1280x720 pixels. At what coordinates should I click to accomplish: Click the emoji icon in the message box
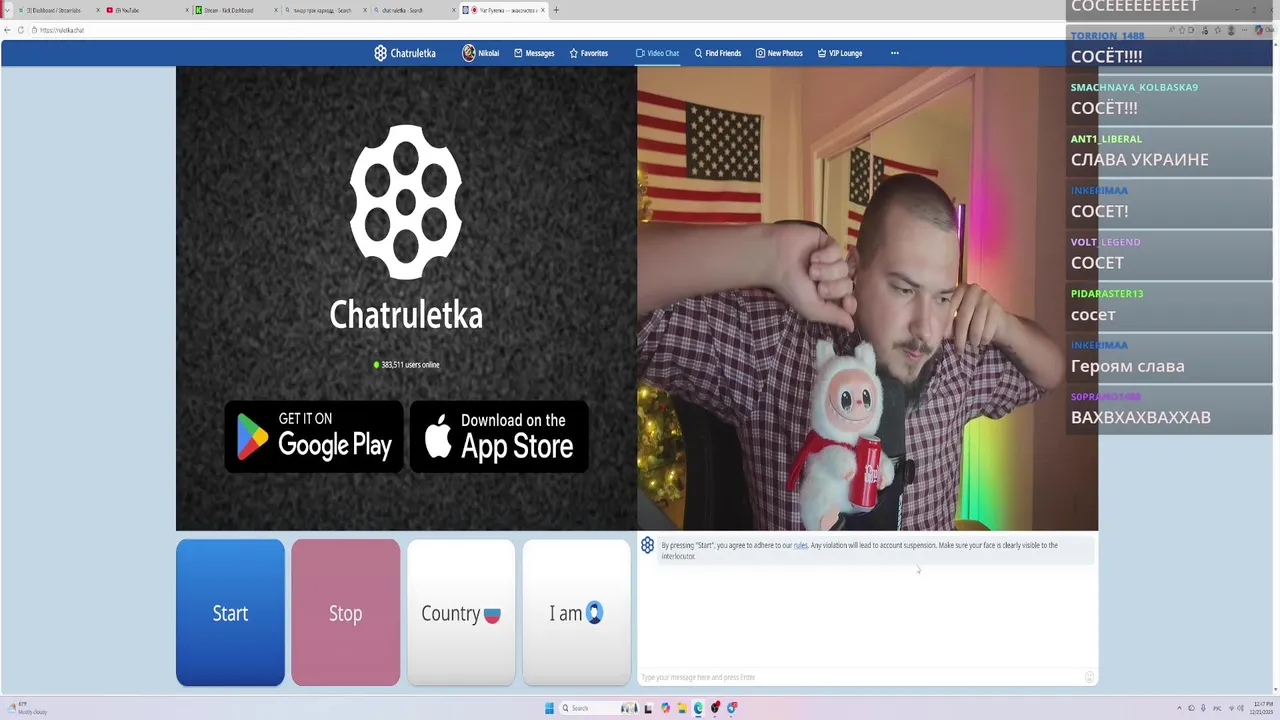coord(1089,677)
